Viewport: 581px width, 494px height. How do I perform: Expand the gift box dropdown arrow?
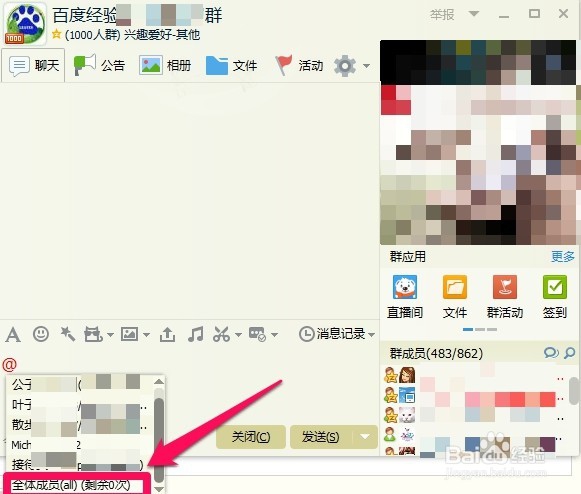pos(110,335)
